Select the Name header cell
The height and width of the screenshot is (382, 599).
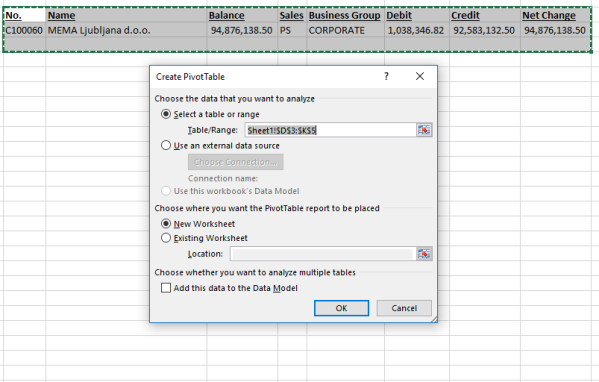(x=126, y=15)
